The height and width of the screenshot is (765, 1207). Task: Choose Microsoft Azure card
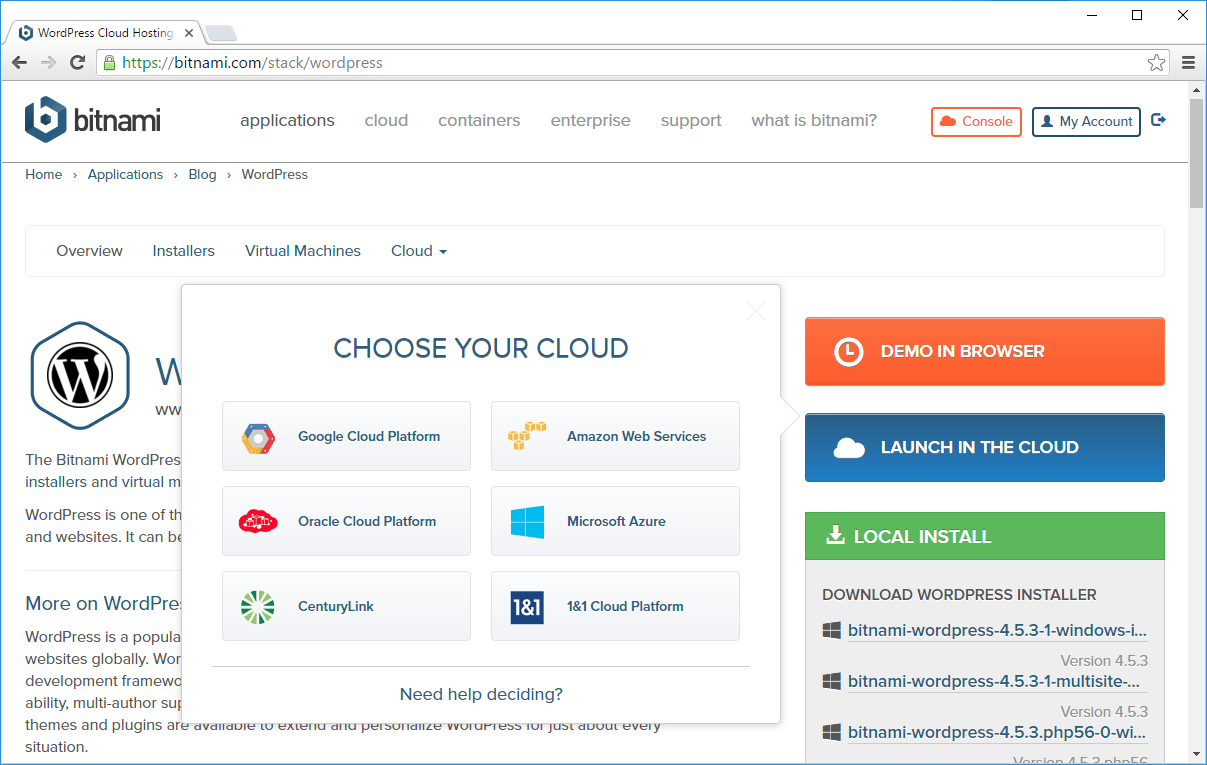pos(615,521)
